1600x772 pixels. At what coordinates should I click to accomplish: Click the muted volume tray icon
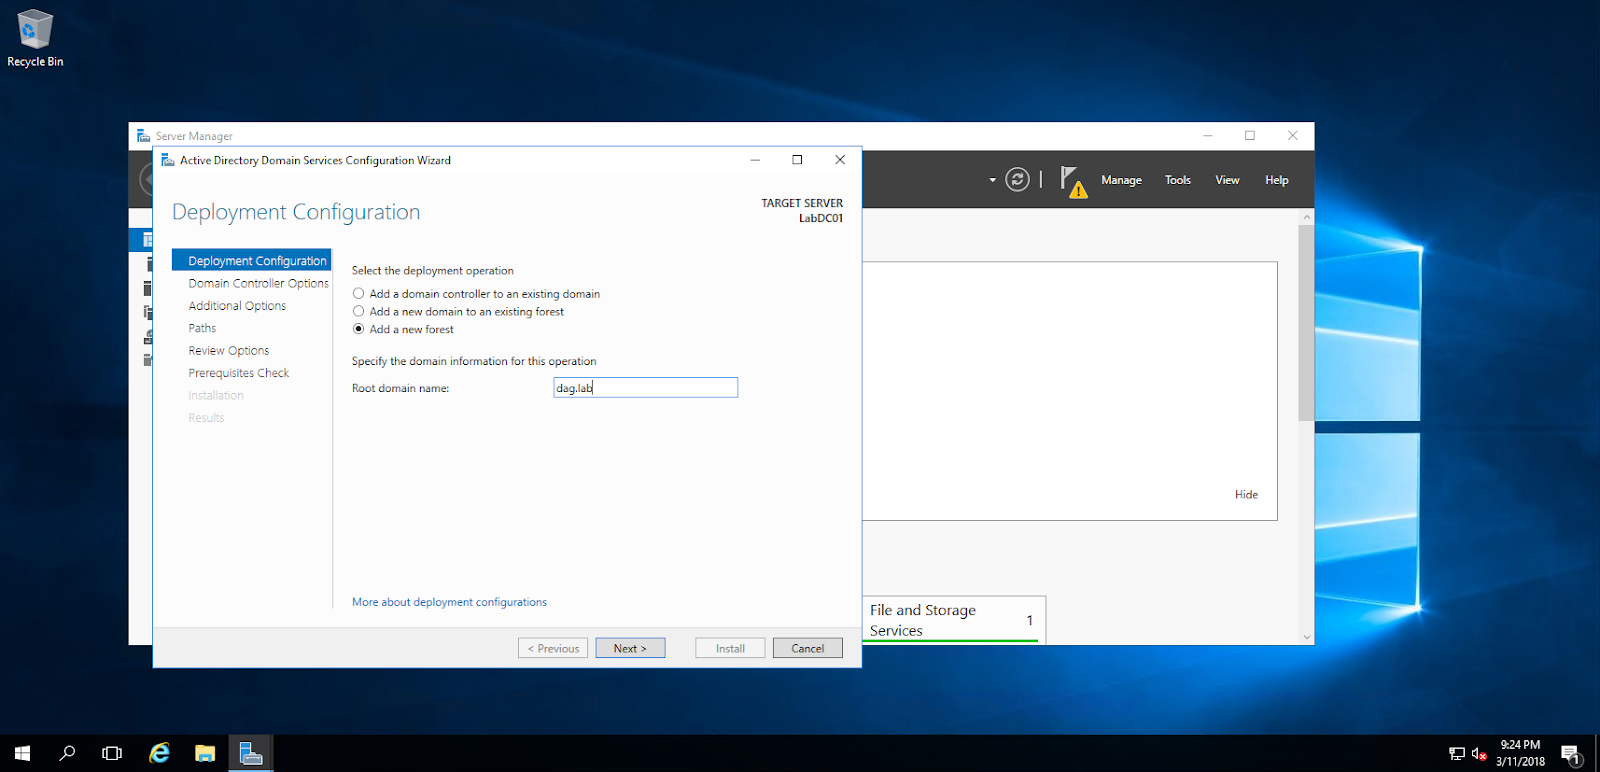pos(1479,754)
